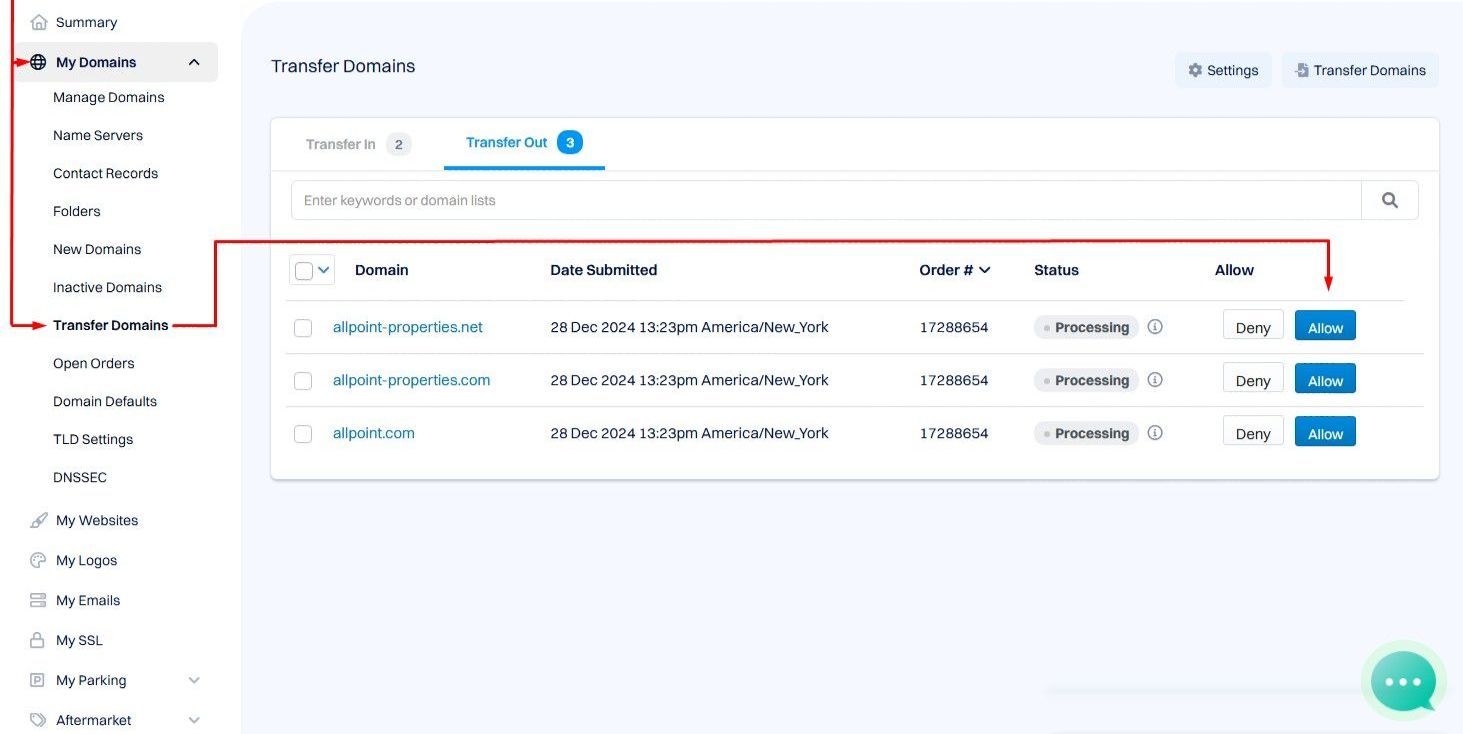Click the My SSL padlock icon
The height and width of the screenshot is (734, 1463).
tap(38, 640)
